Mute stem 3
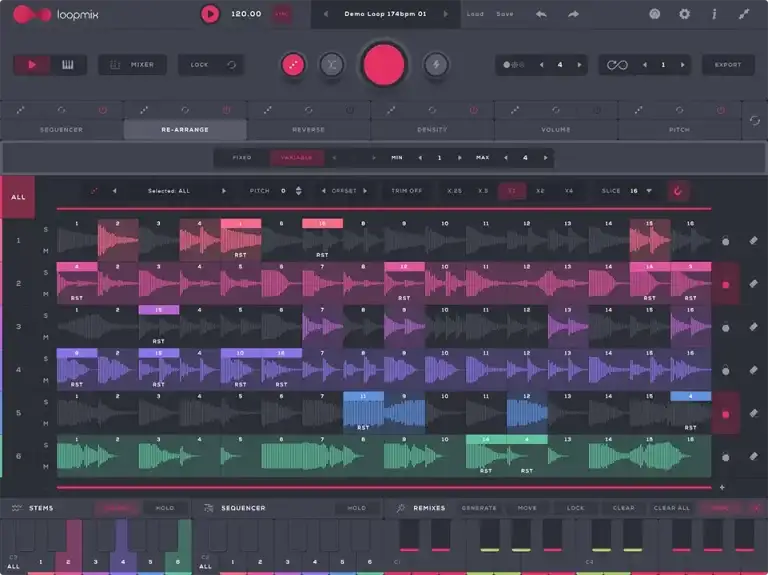768x575 pixels. coord(46,337)
